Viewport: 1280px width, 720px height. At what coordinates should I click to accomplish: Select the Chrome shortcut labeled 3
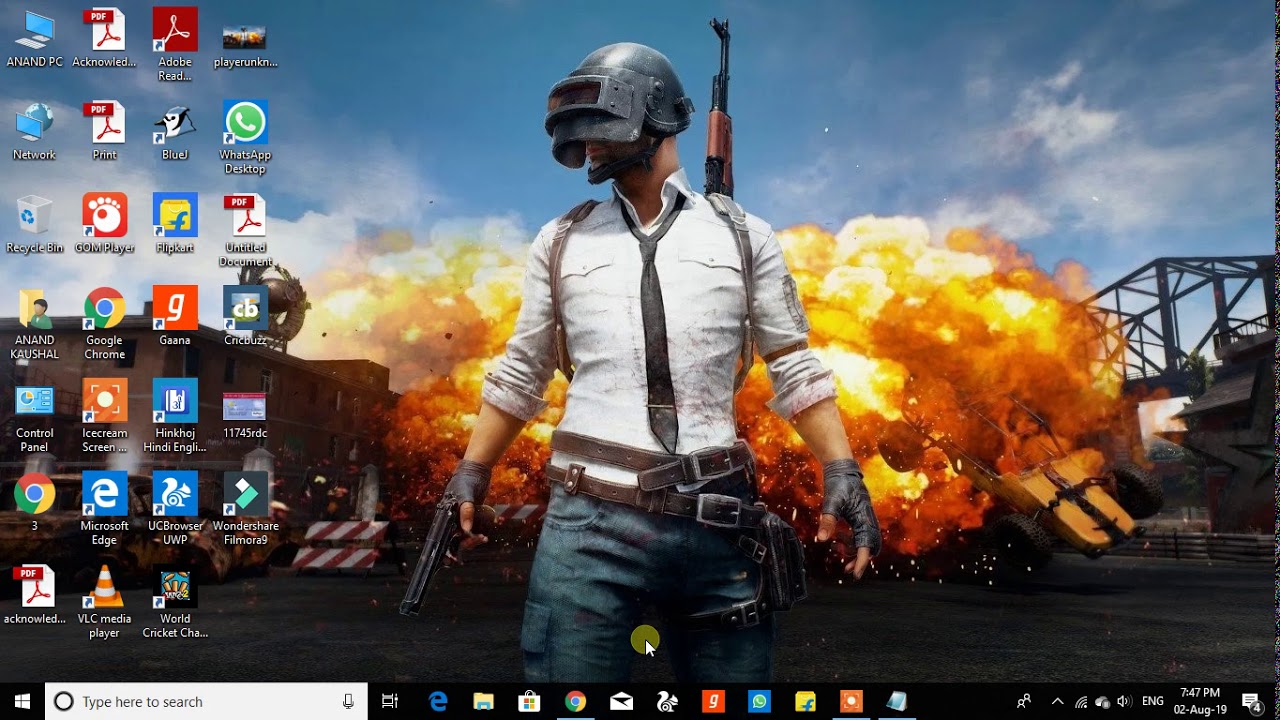pyautogui.click(x=34, y=502)
